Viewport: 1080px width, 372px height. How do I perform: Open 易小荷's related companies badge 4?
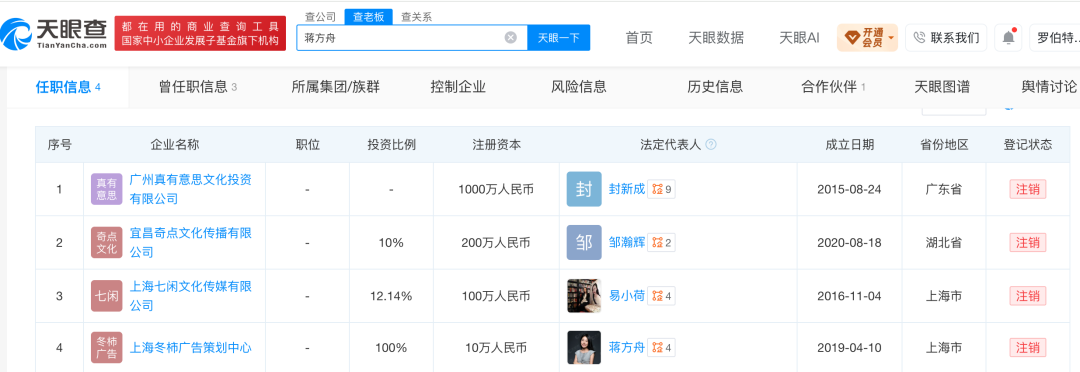click(662, 296)
